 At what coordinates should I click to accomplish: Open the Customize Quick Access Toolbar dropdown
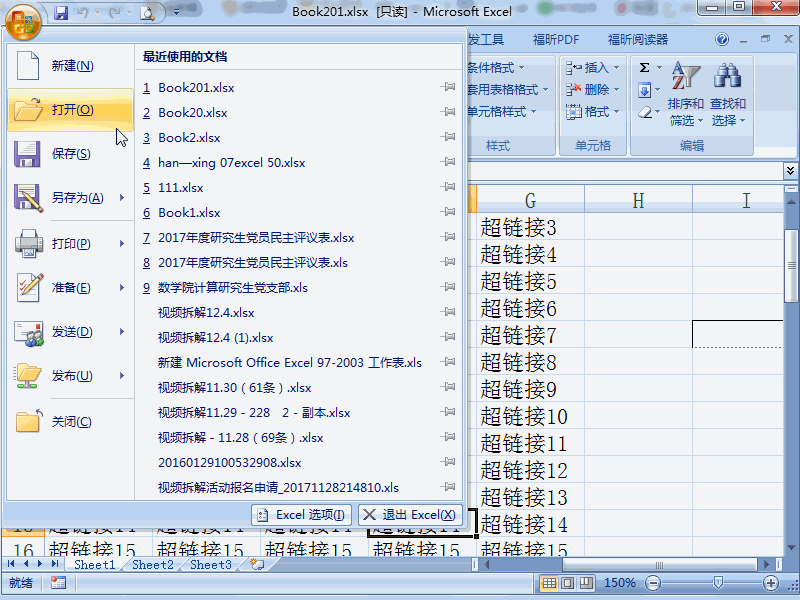click(x=176, y=12)
